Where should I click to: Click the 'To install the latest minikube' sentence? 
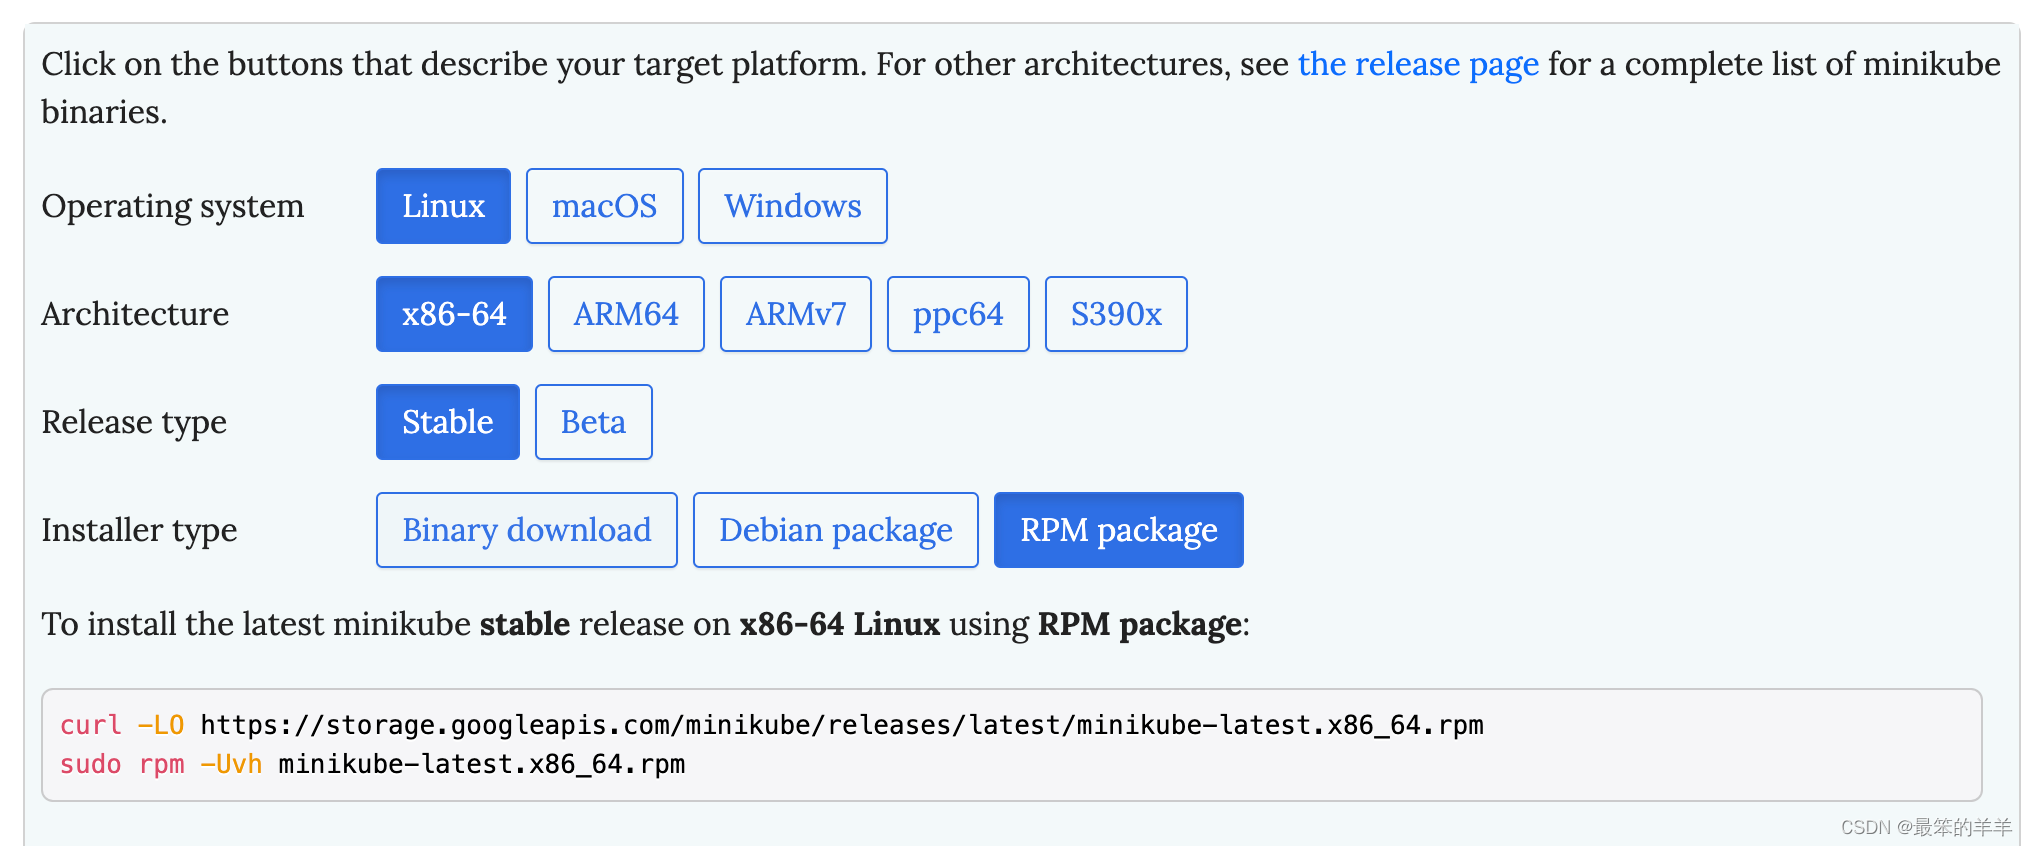[646, 625]
